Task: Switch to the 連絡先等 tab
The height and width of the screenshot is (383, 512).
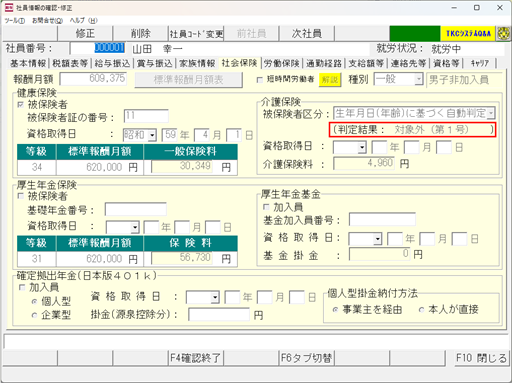Action: click(x=409, y=63)
